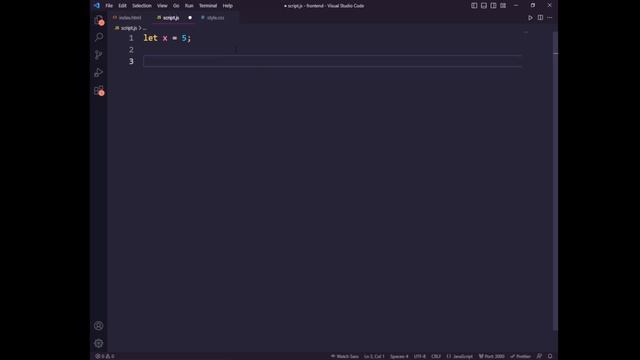The height and width of the screenshot is (360, 640).
Task: Open the Extensions view
Action: 99,90
